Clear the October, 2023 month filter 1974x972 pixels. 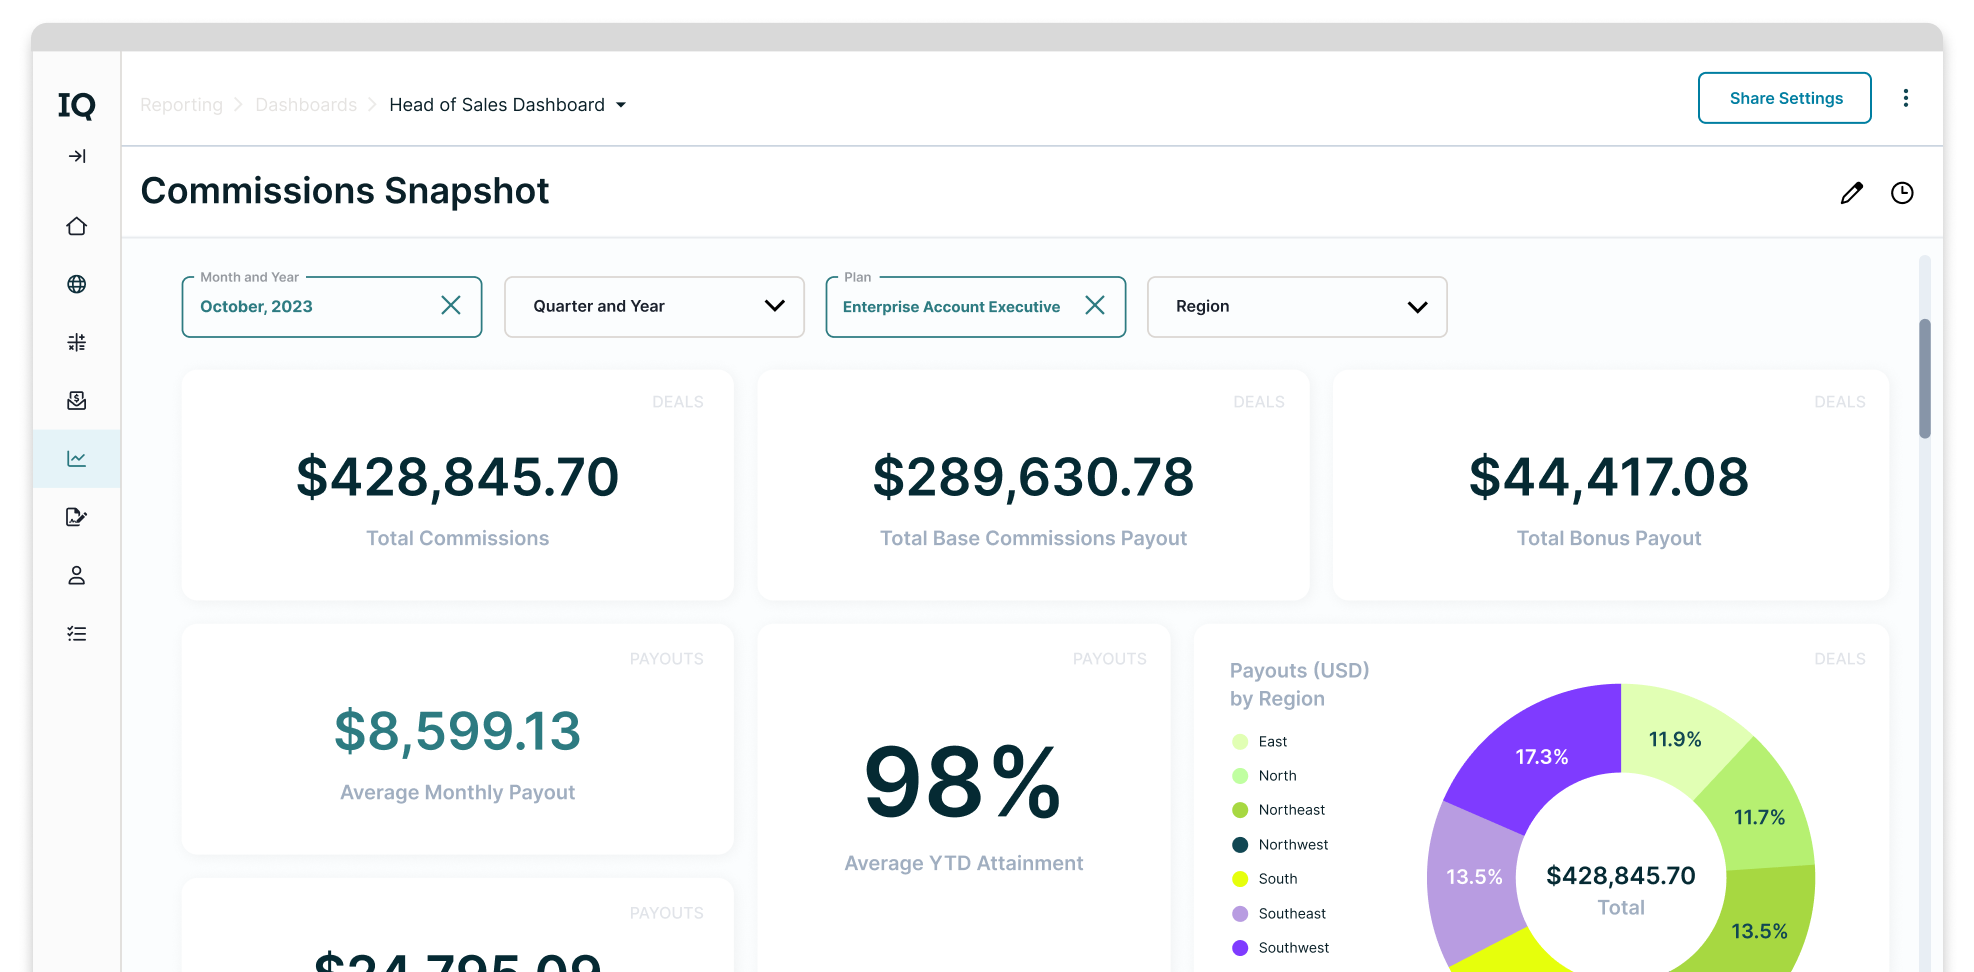[x=451, y=306]
